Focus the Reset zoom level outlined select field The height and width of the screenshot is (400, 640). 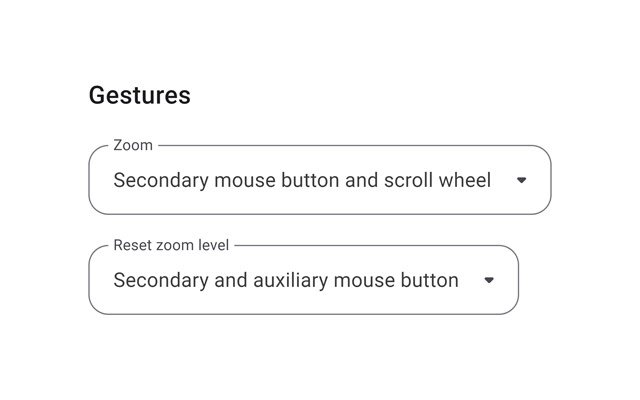click(x=303, y=280)
